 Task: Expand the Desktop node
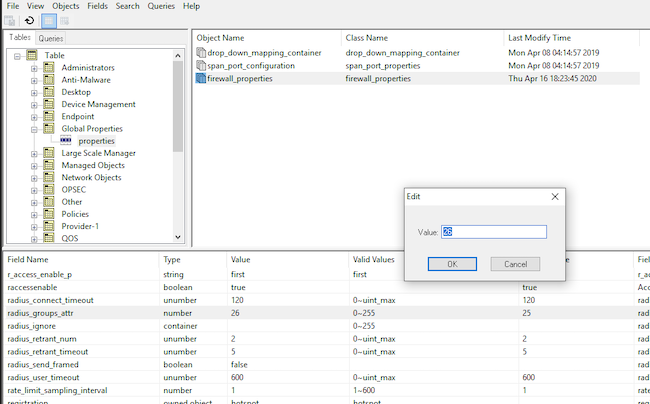click(34, 93)
